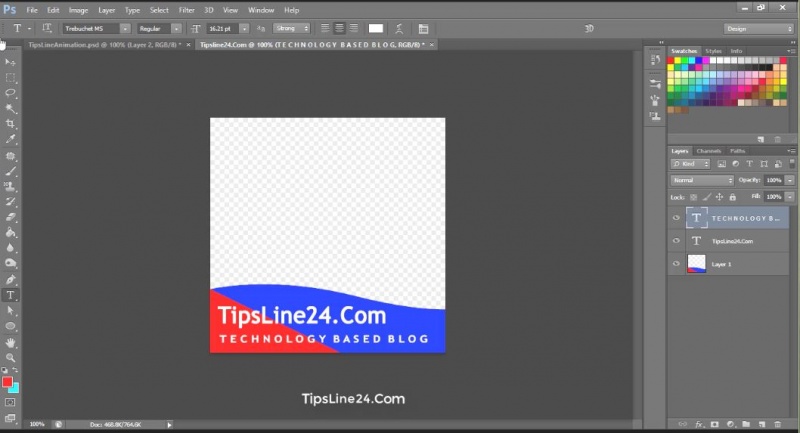Select the Hand tool
This screenshot has width=800, height=433.
pyautogui.click(x=10, y=343)
